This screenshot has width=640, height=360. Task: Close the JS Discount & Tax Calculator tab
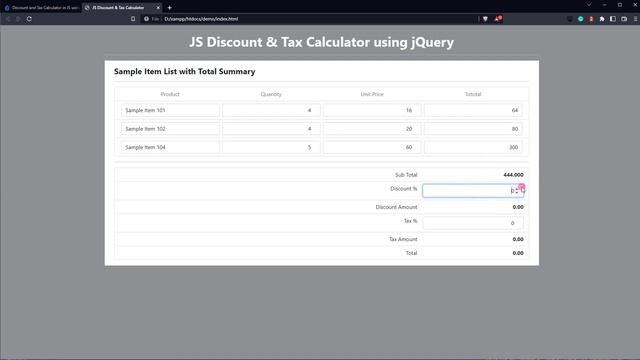158,7
